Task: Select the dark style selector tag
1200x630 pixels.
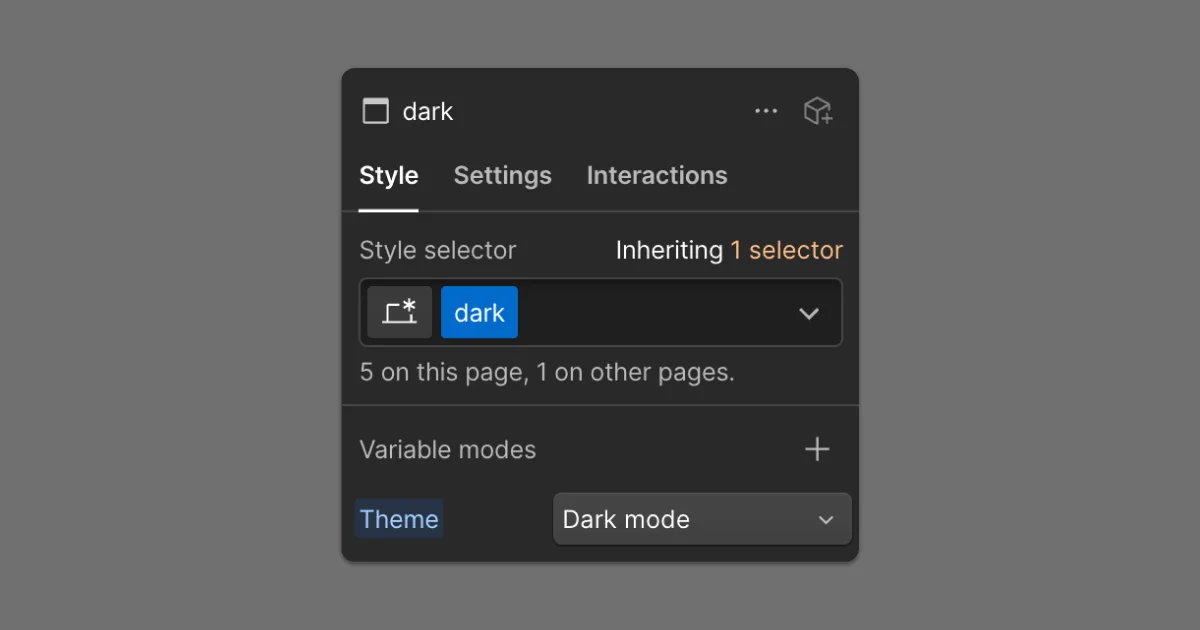Action: 479,312
